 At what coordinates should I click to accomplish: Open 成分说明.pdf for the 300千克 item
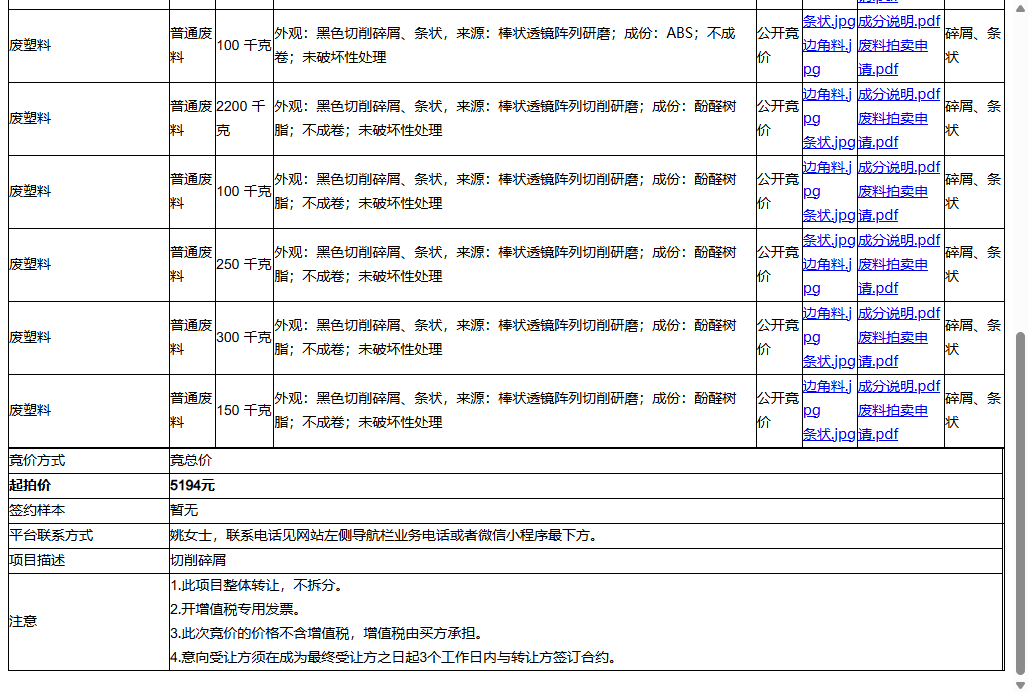[897, 312]
